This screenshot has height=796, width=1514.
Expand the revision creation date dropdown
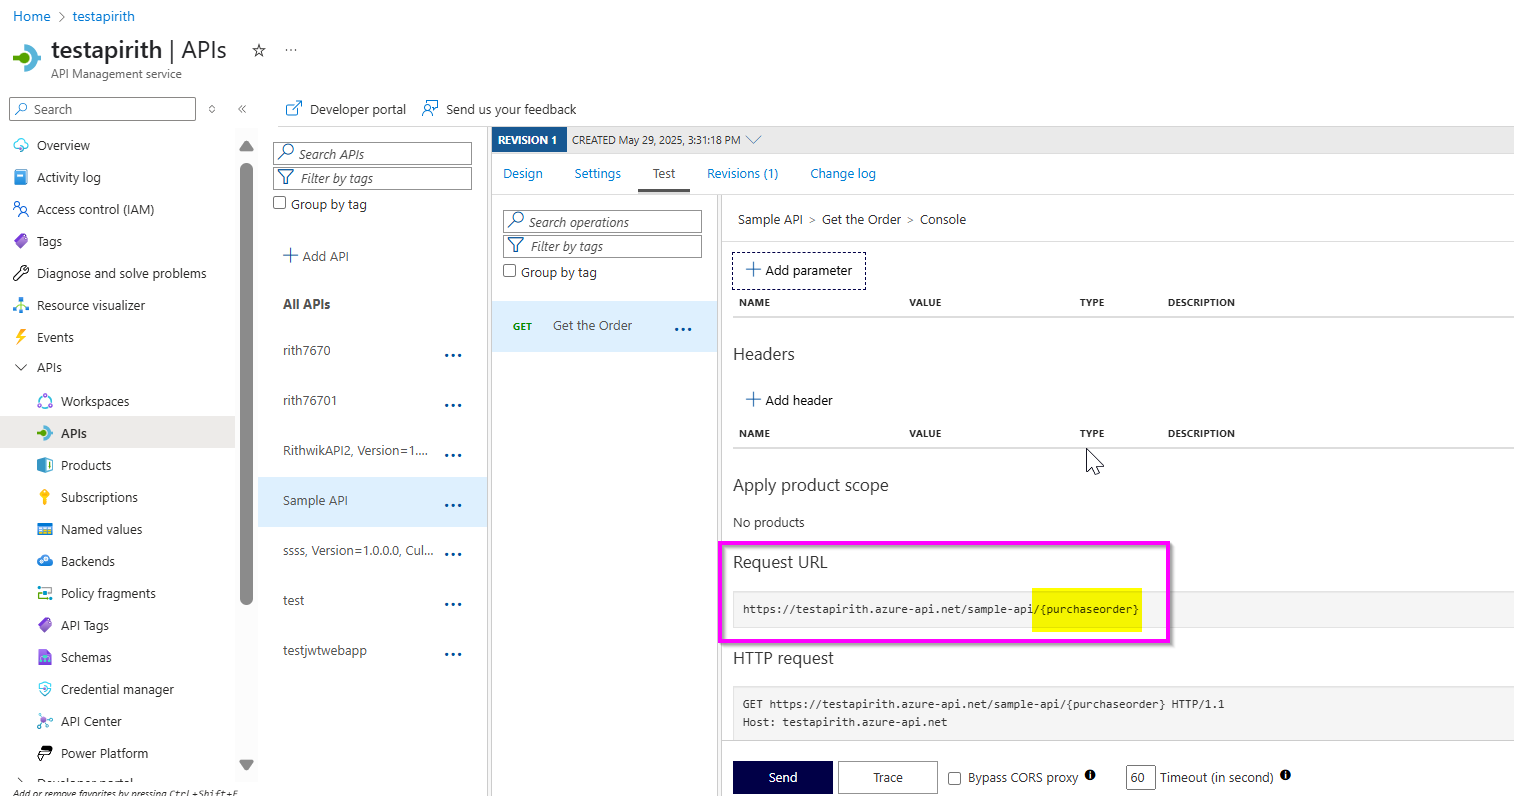click(x=754, y=140)
